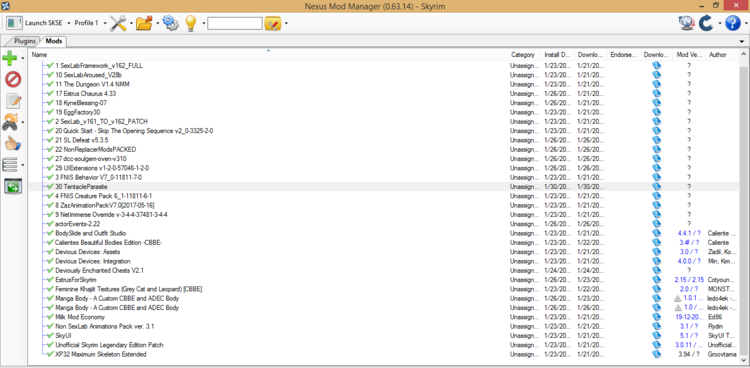Toggle the green checkmark for SkyUI
This screenshot has width=750, height=368.
50,335
